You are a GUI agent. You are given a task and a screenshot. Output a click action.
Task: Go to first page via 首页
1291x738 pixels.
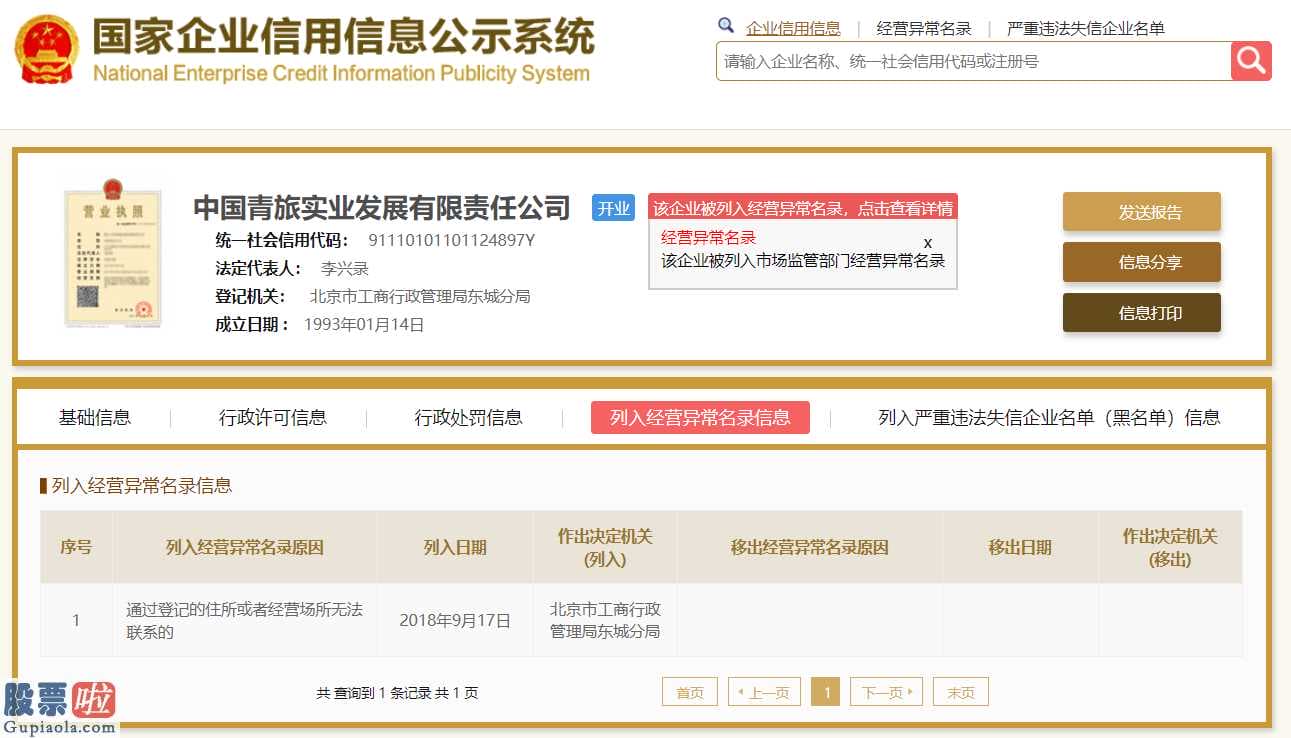(x=690, y=692)
